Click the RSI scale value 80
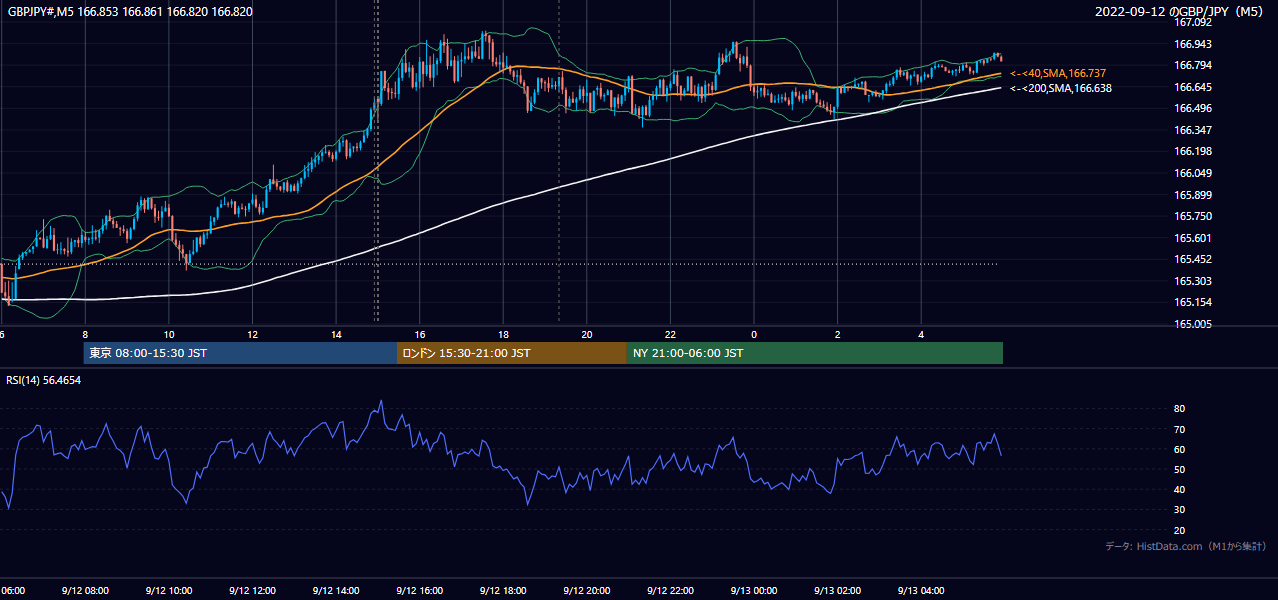Viewport: 1278px width, 600px height. [x=1180, y=409]
